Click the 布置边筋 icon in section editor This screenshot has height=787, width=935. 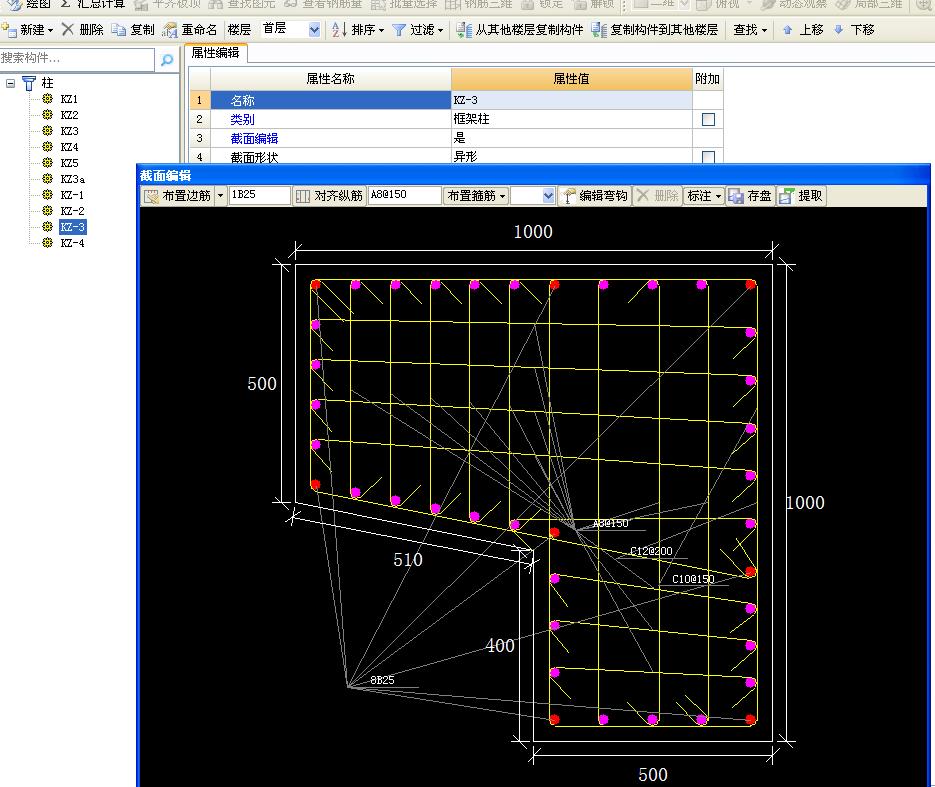tap(151, 196)
